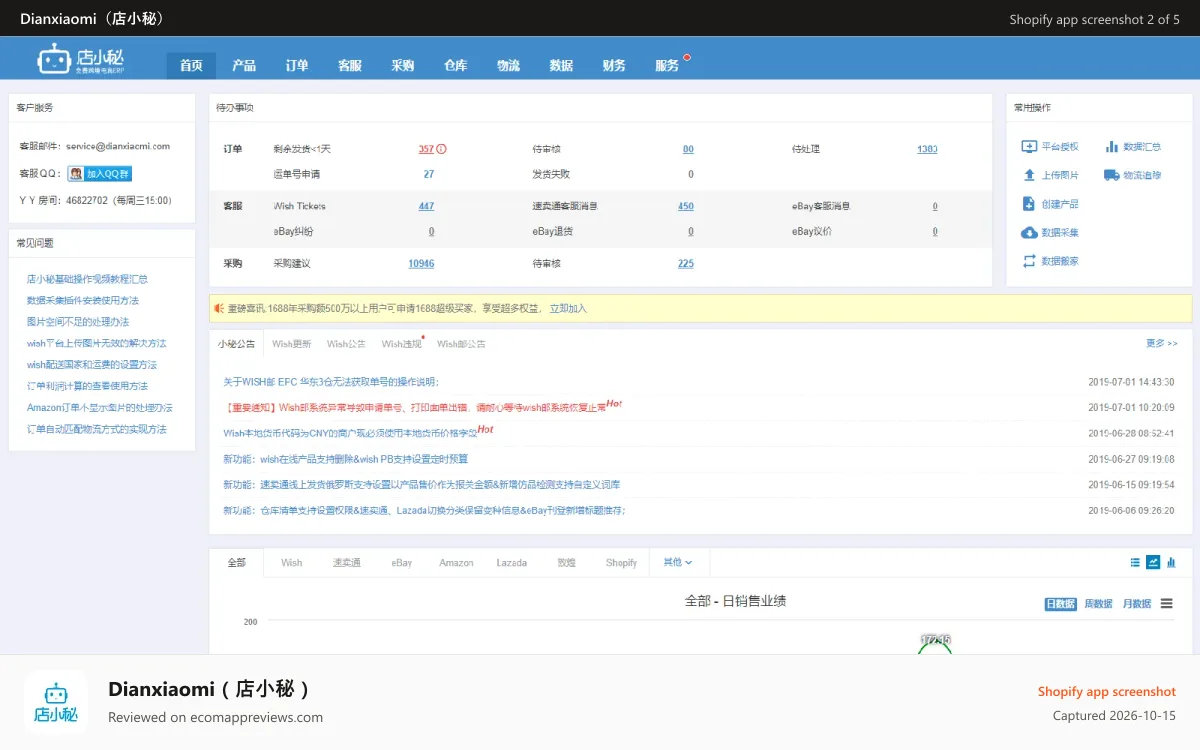
Task: Open the 357 remaining shipping orders count
Action: pos(426,149)
